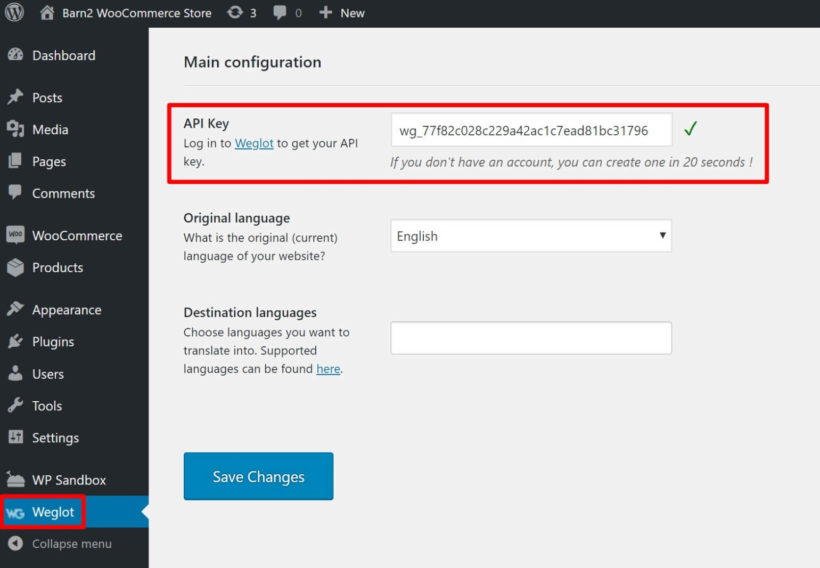Click the Plugins plug icon in sidebar
Viewport: 820px width, 568px height.
pos(15,342)
